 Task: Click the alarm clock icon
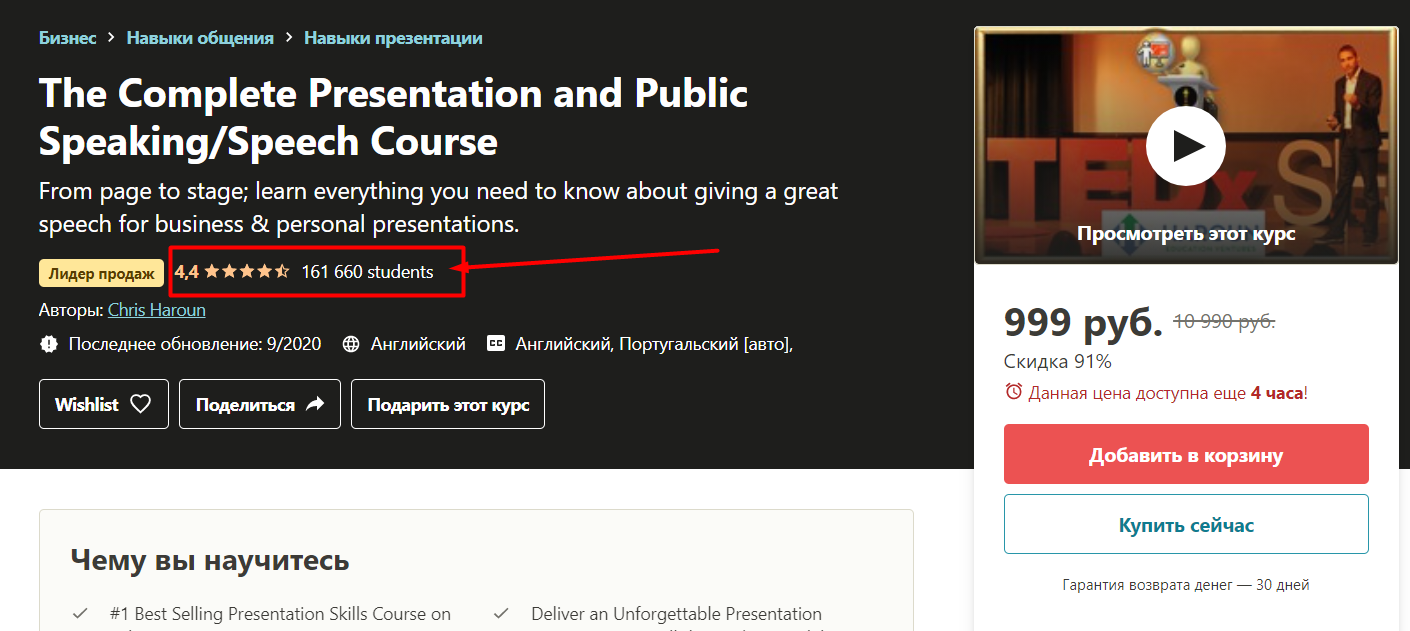coord(1014,392)
